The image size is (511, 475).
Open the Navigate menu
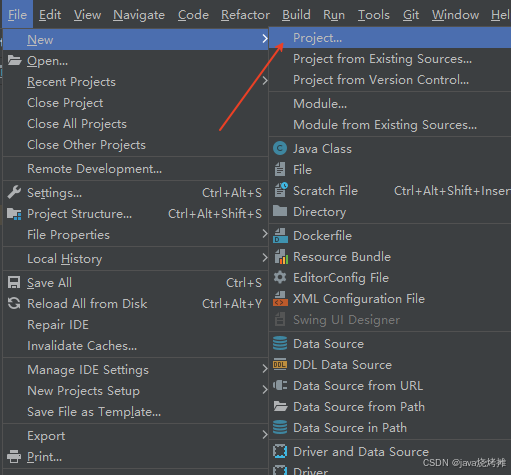point(139,15)
